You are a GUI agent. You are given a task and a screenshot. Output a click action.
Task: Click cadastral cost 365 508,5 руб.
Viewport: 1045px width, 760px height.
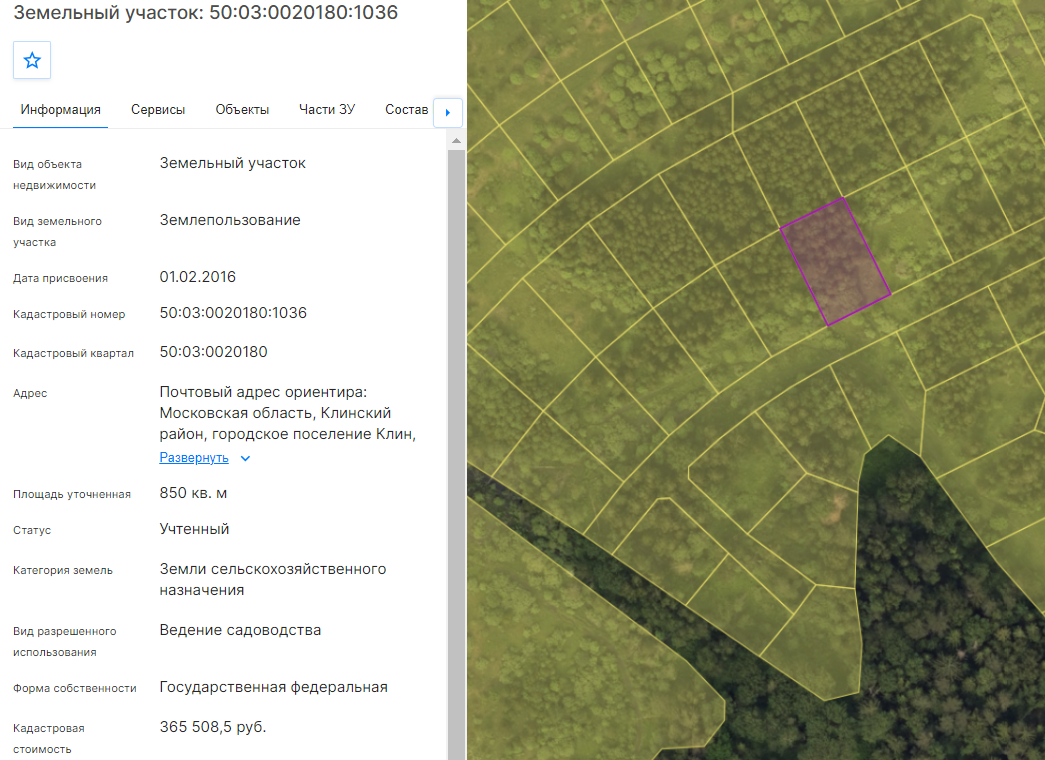point(213,727)
